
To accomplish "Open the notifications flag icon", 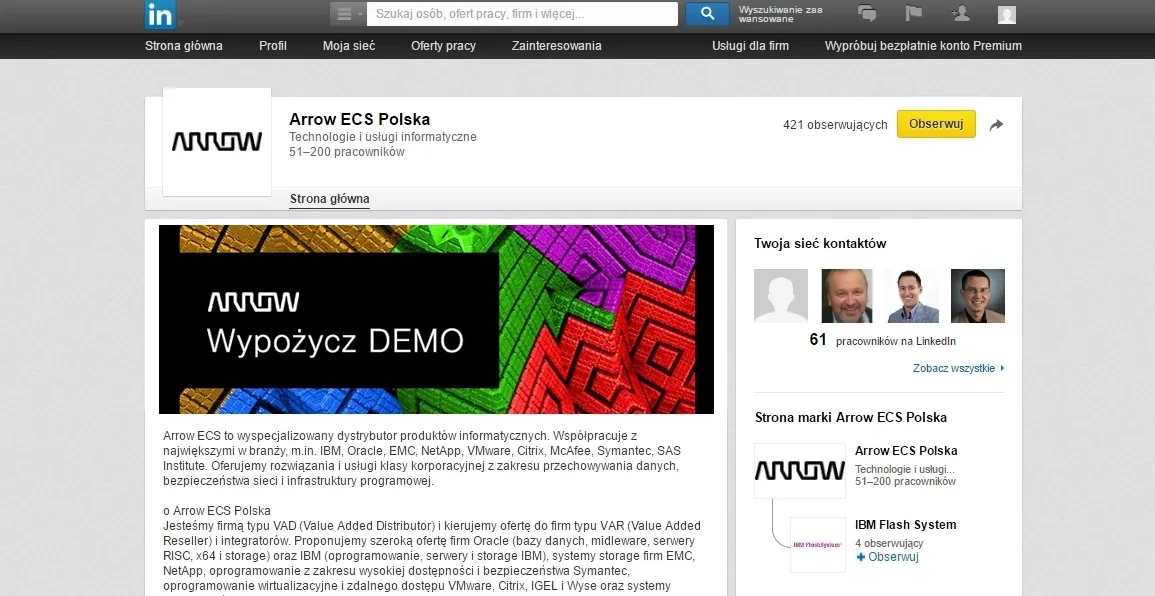I will pos(913,13).
